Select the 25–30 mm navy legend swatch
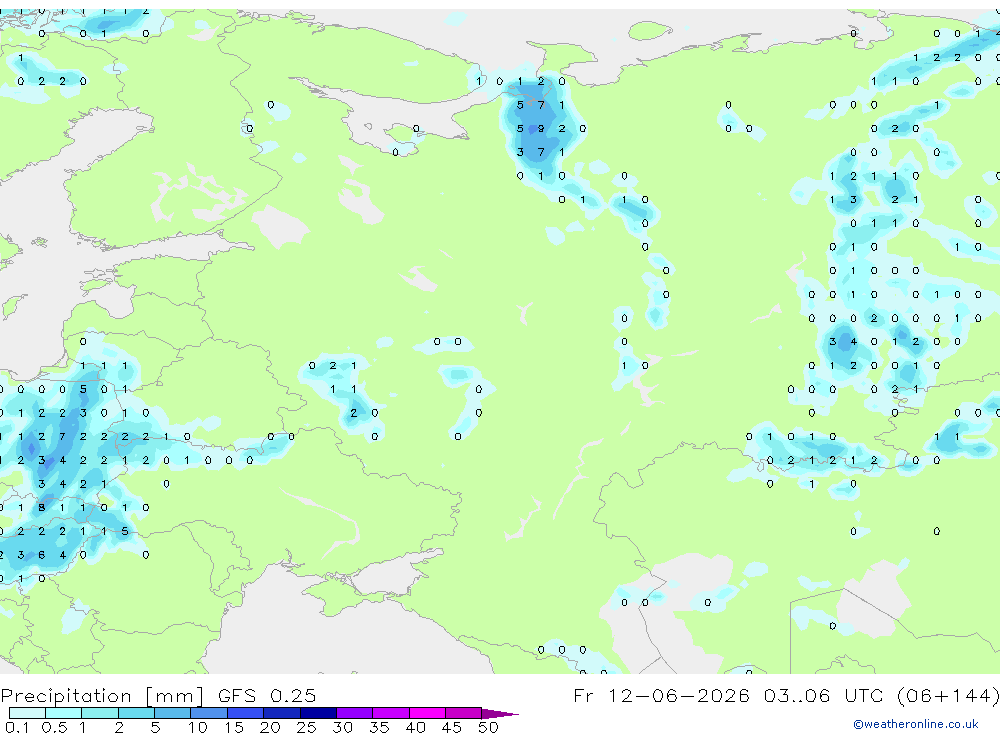1000x733 pixels. (318, 713)
